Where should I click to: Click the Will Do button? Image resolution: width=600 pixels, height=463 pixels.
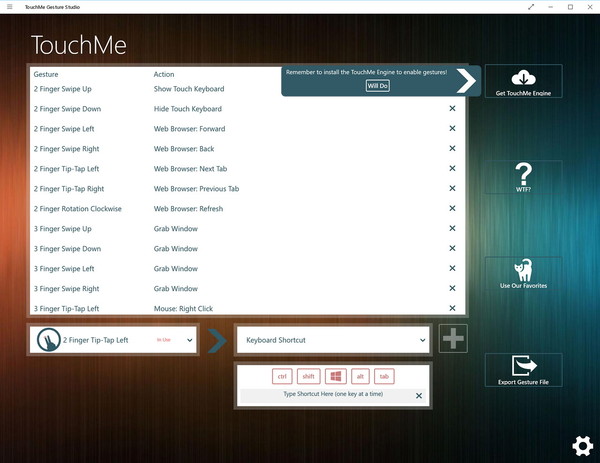coord(378,86)
